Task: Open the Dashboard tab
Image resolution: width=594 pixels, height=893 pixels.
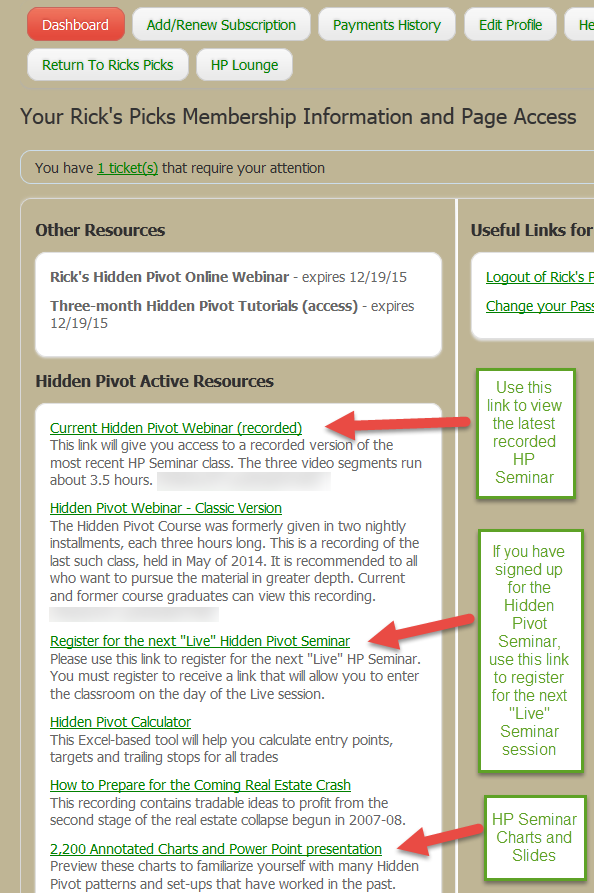Action: click(76, 24)
